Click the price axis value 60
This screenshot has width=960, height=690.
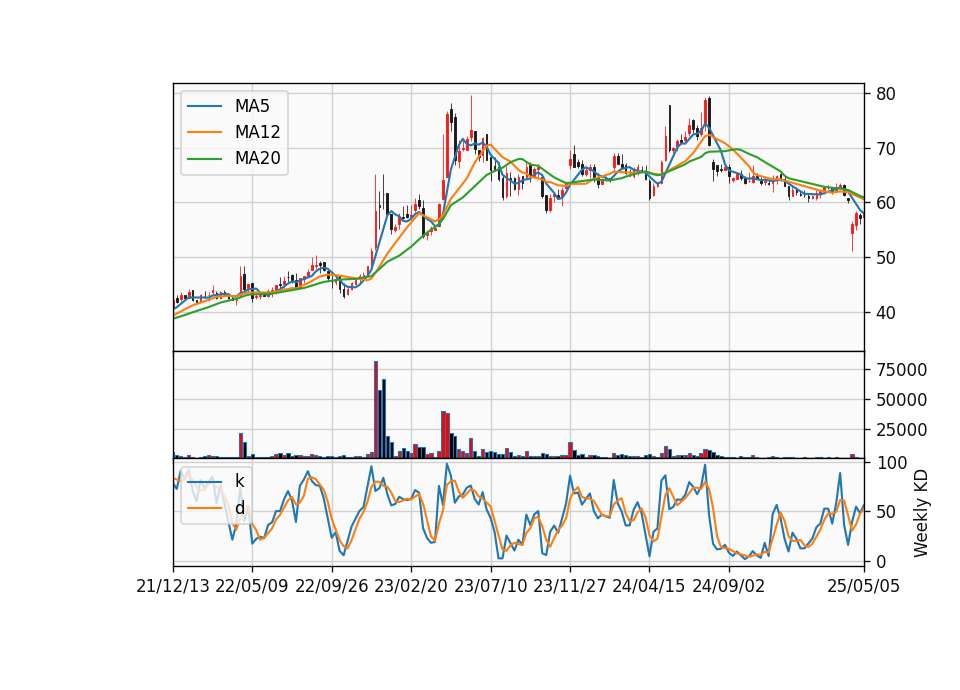pos(885,203)
